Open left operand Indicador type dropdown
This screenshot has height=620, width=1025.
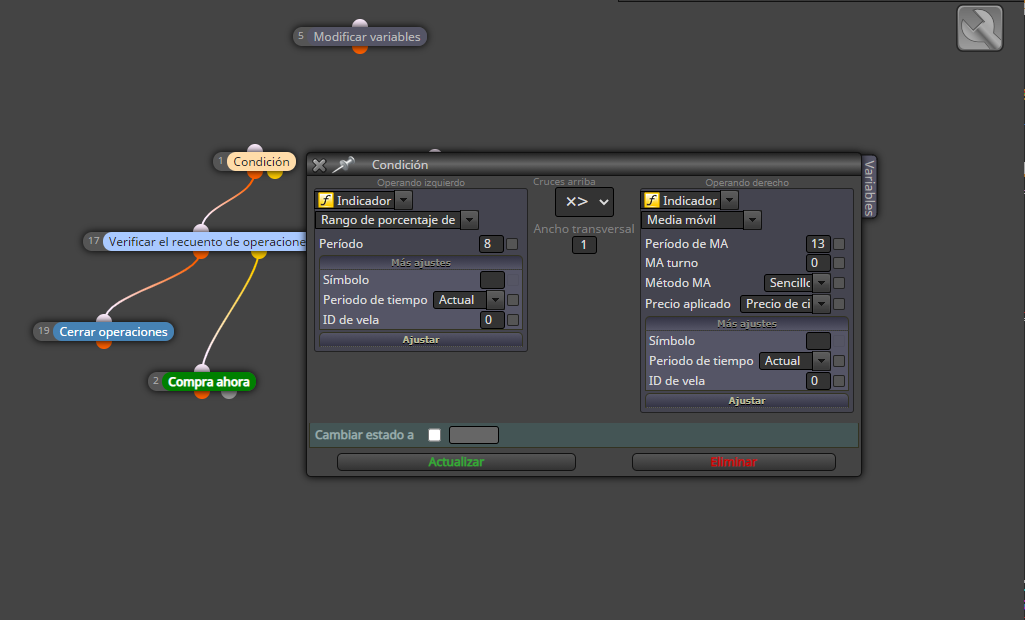point(404,200)
